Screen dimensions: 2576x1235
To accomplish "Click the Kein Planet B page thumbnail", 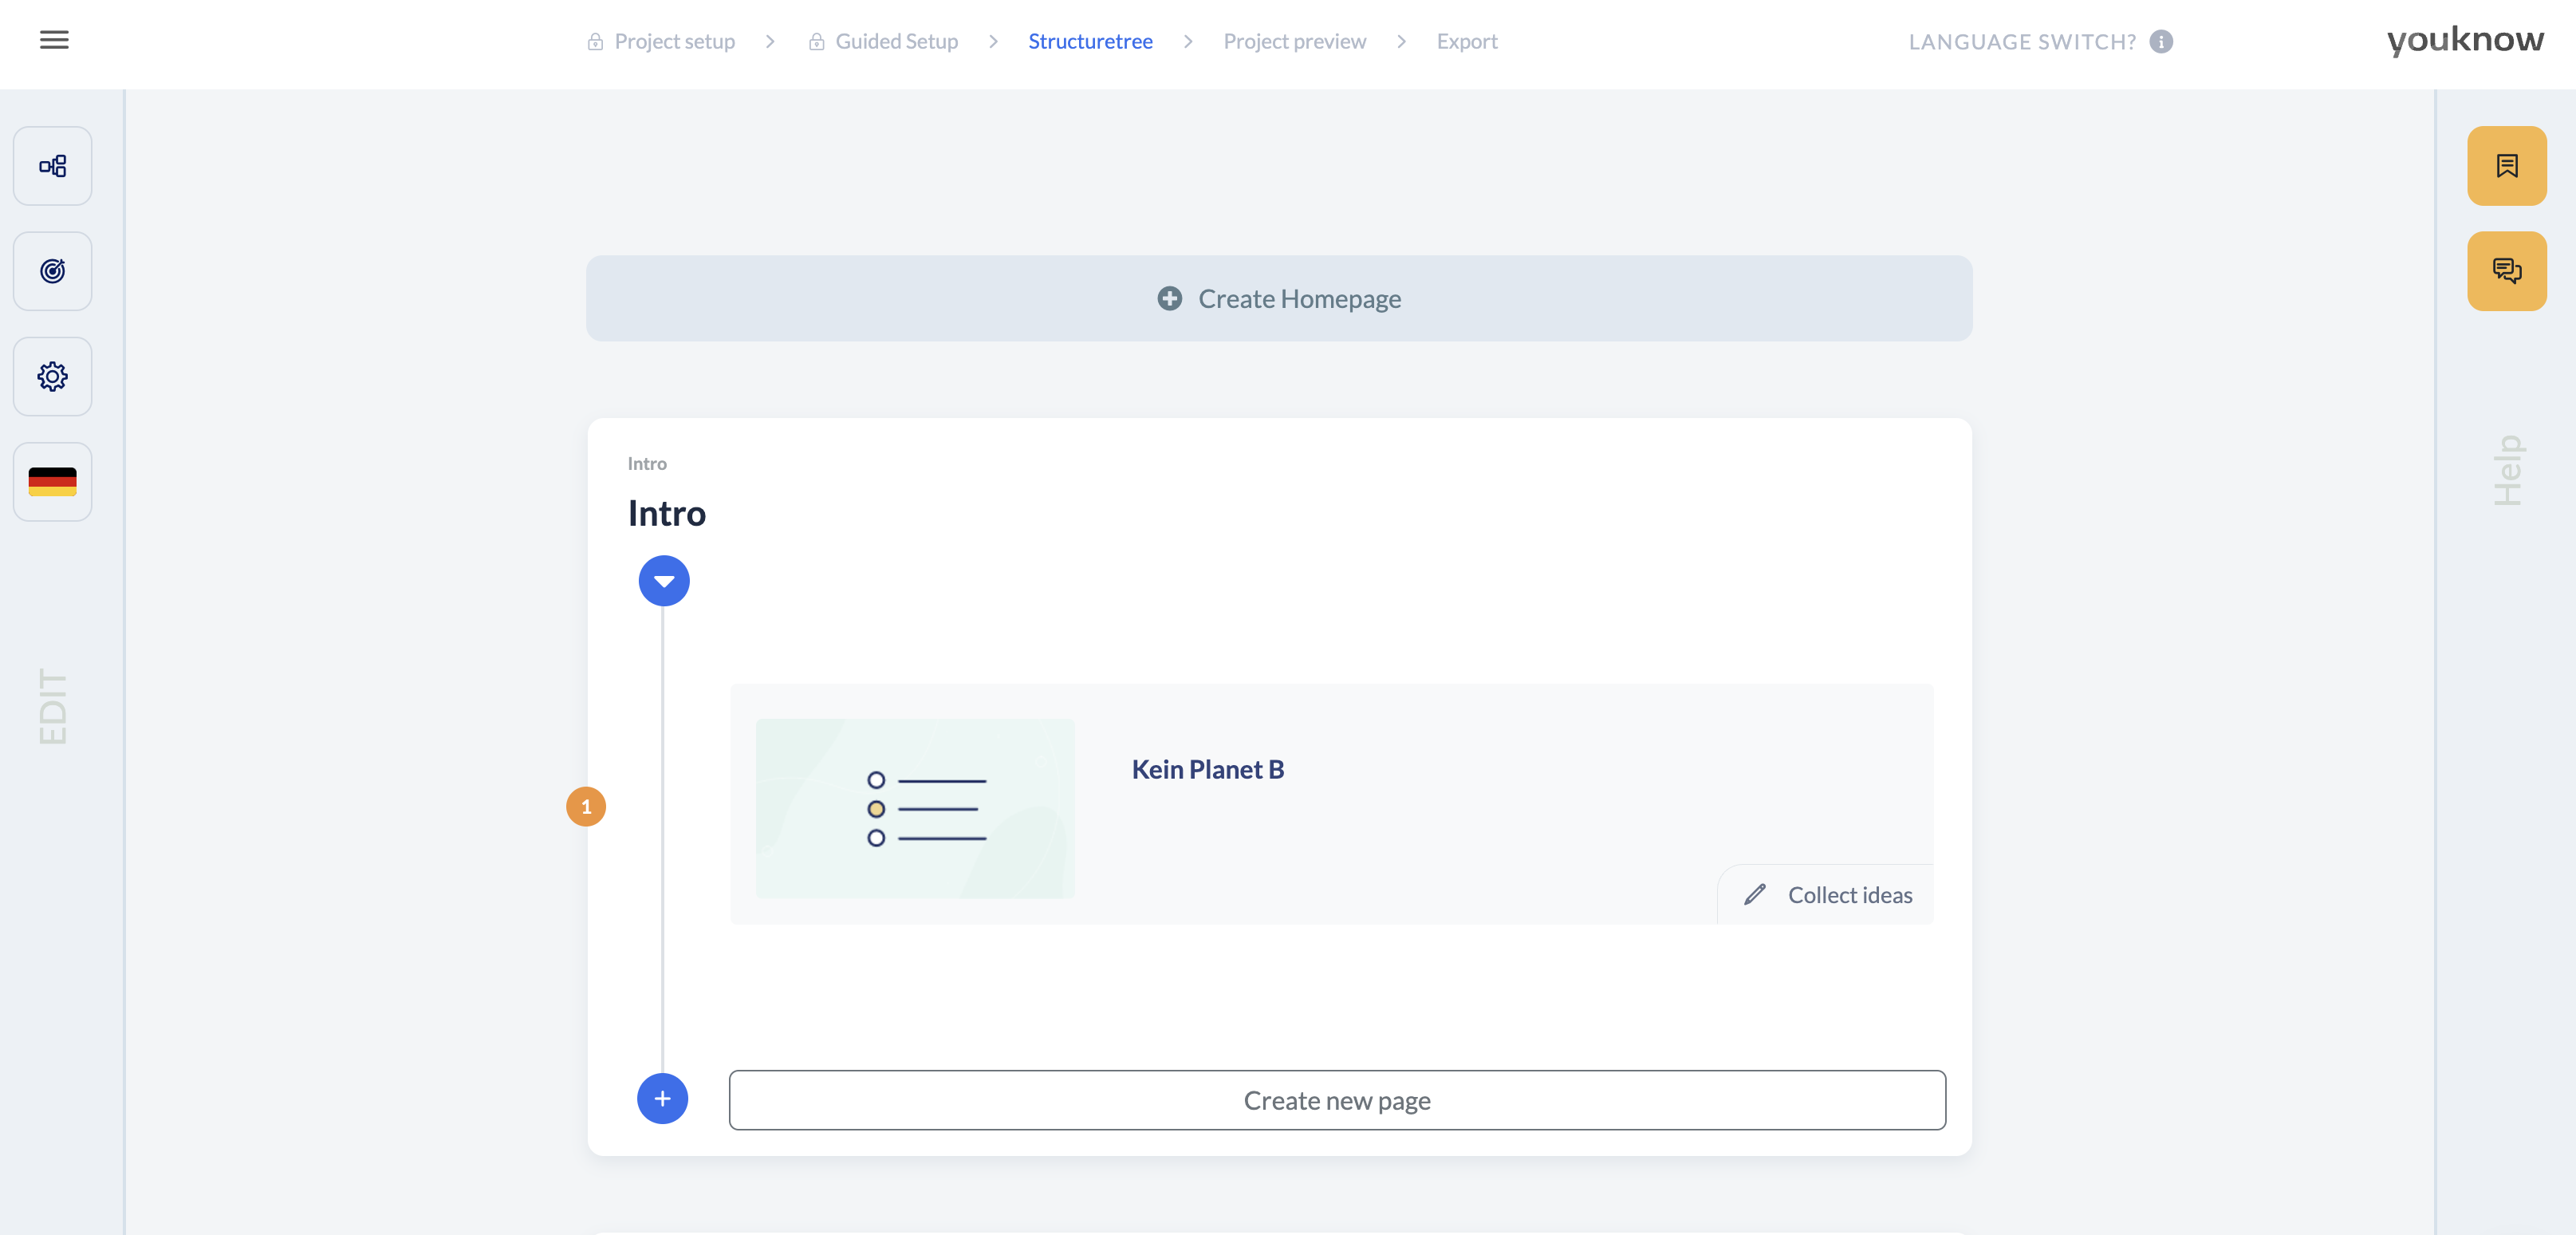I will pyautogui.click(x=915, y=808).
